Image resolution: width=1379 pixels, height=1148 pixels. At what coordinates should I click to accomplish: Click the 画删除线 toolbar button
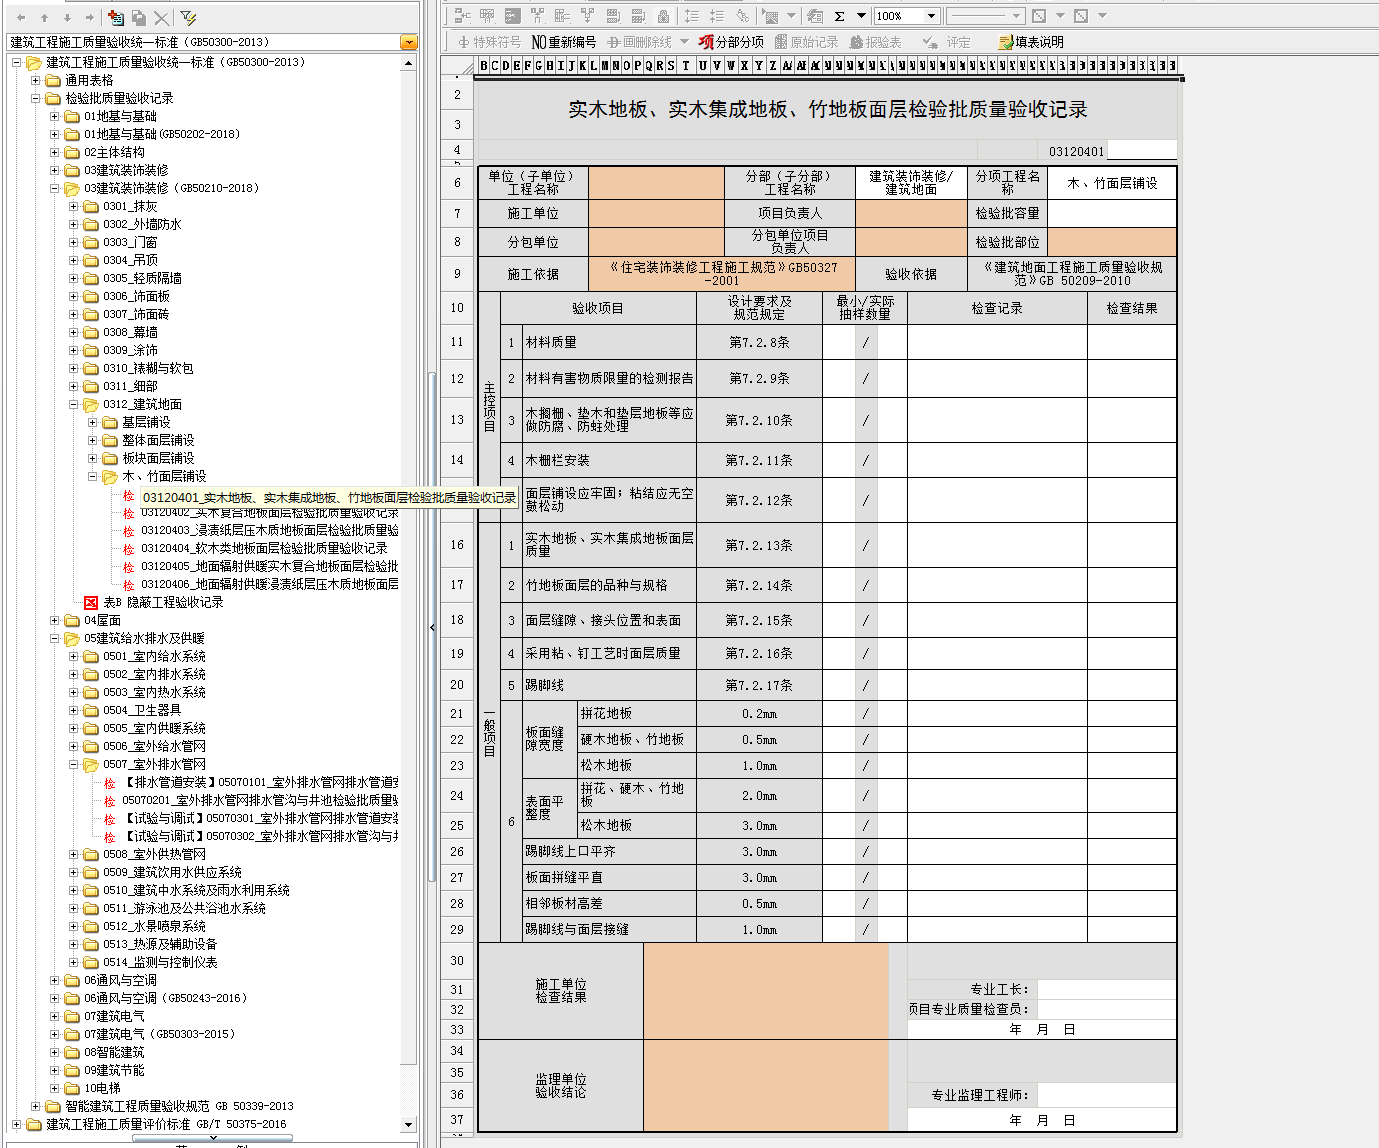(639, 42)
